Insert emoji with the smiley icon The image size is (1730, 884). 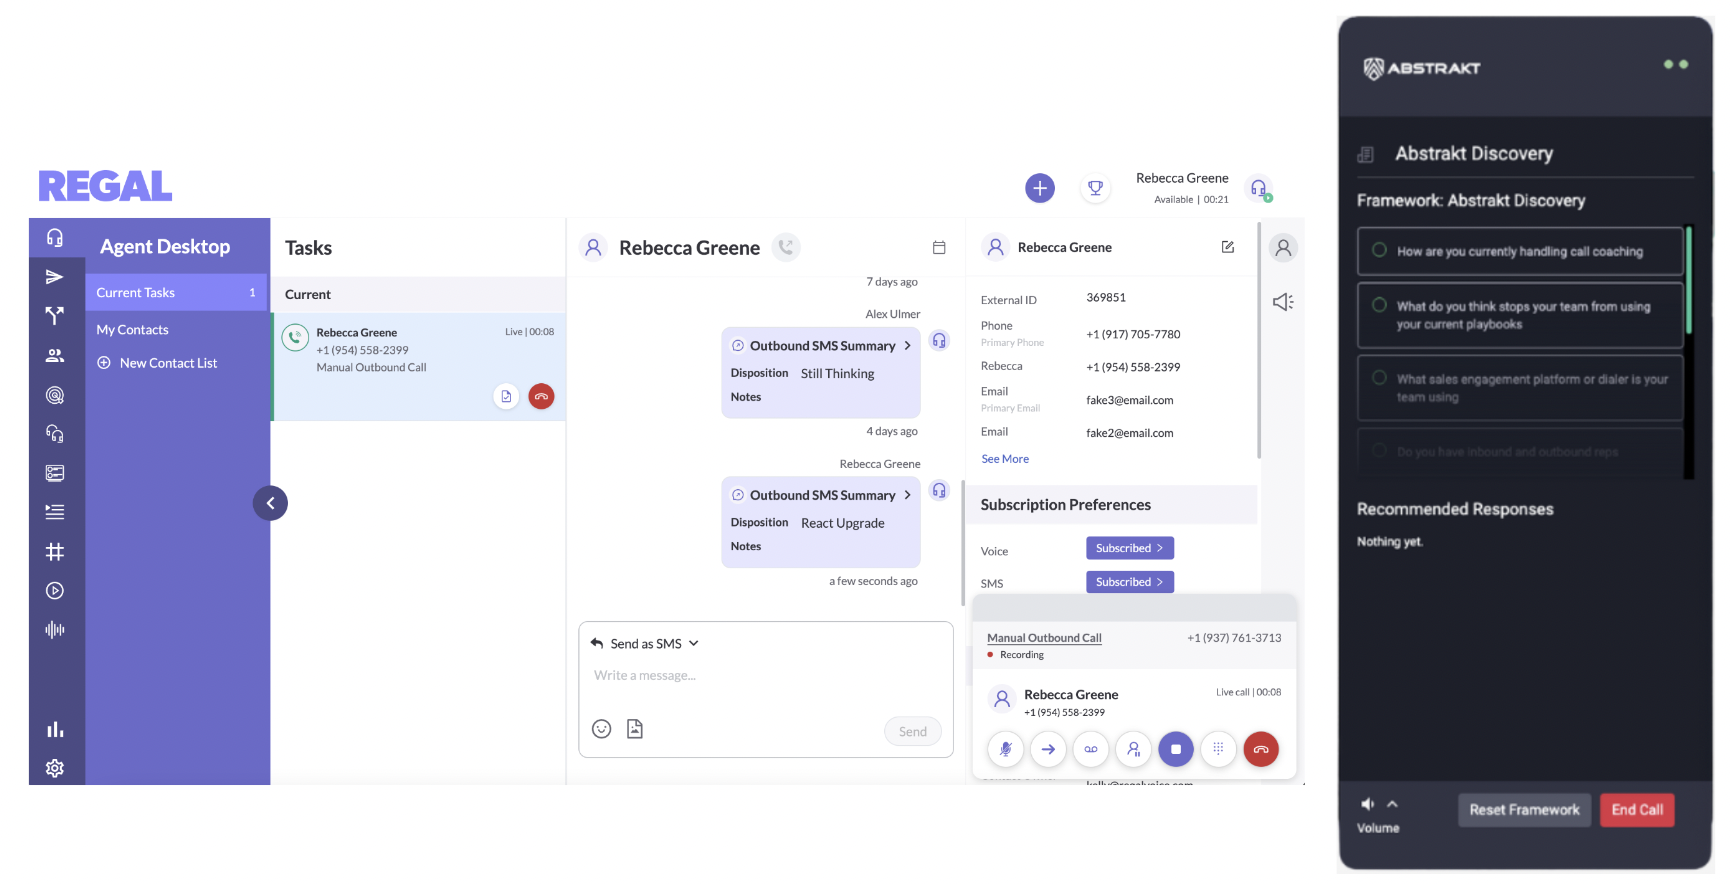pos(601,729)
